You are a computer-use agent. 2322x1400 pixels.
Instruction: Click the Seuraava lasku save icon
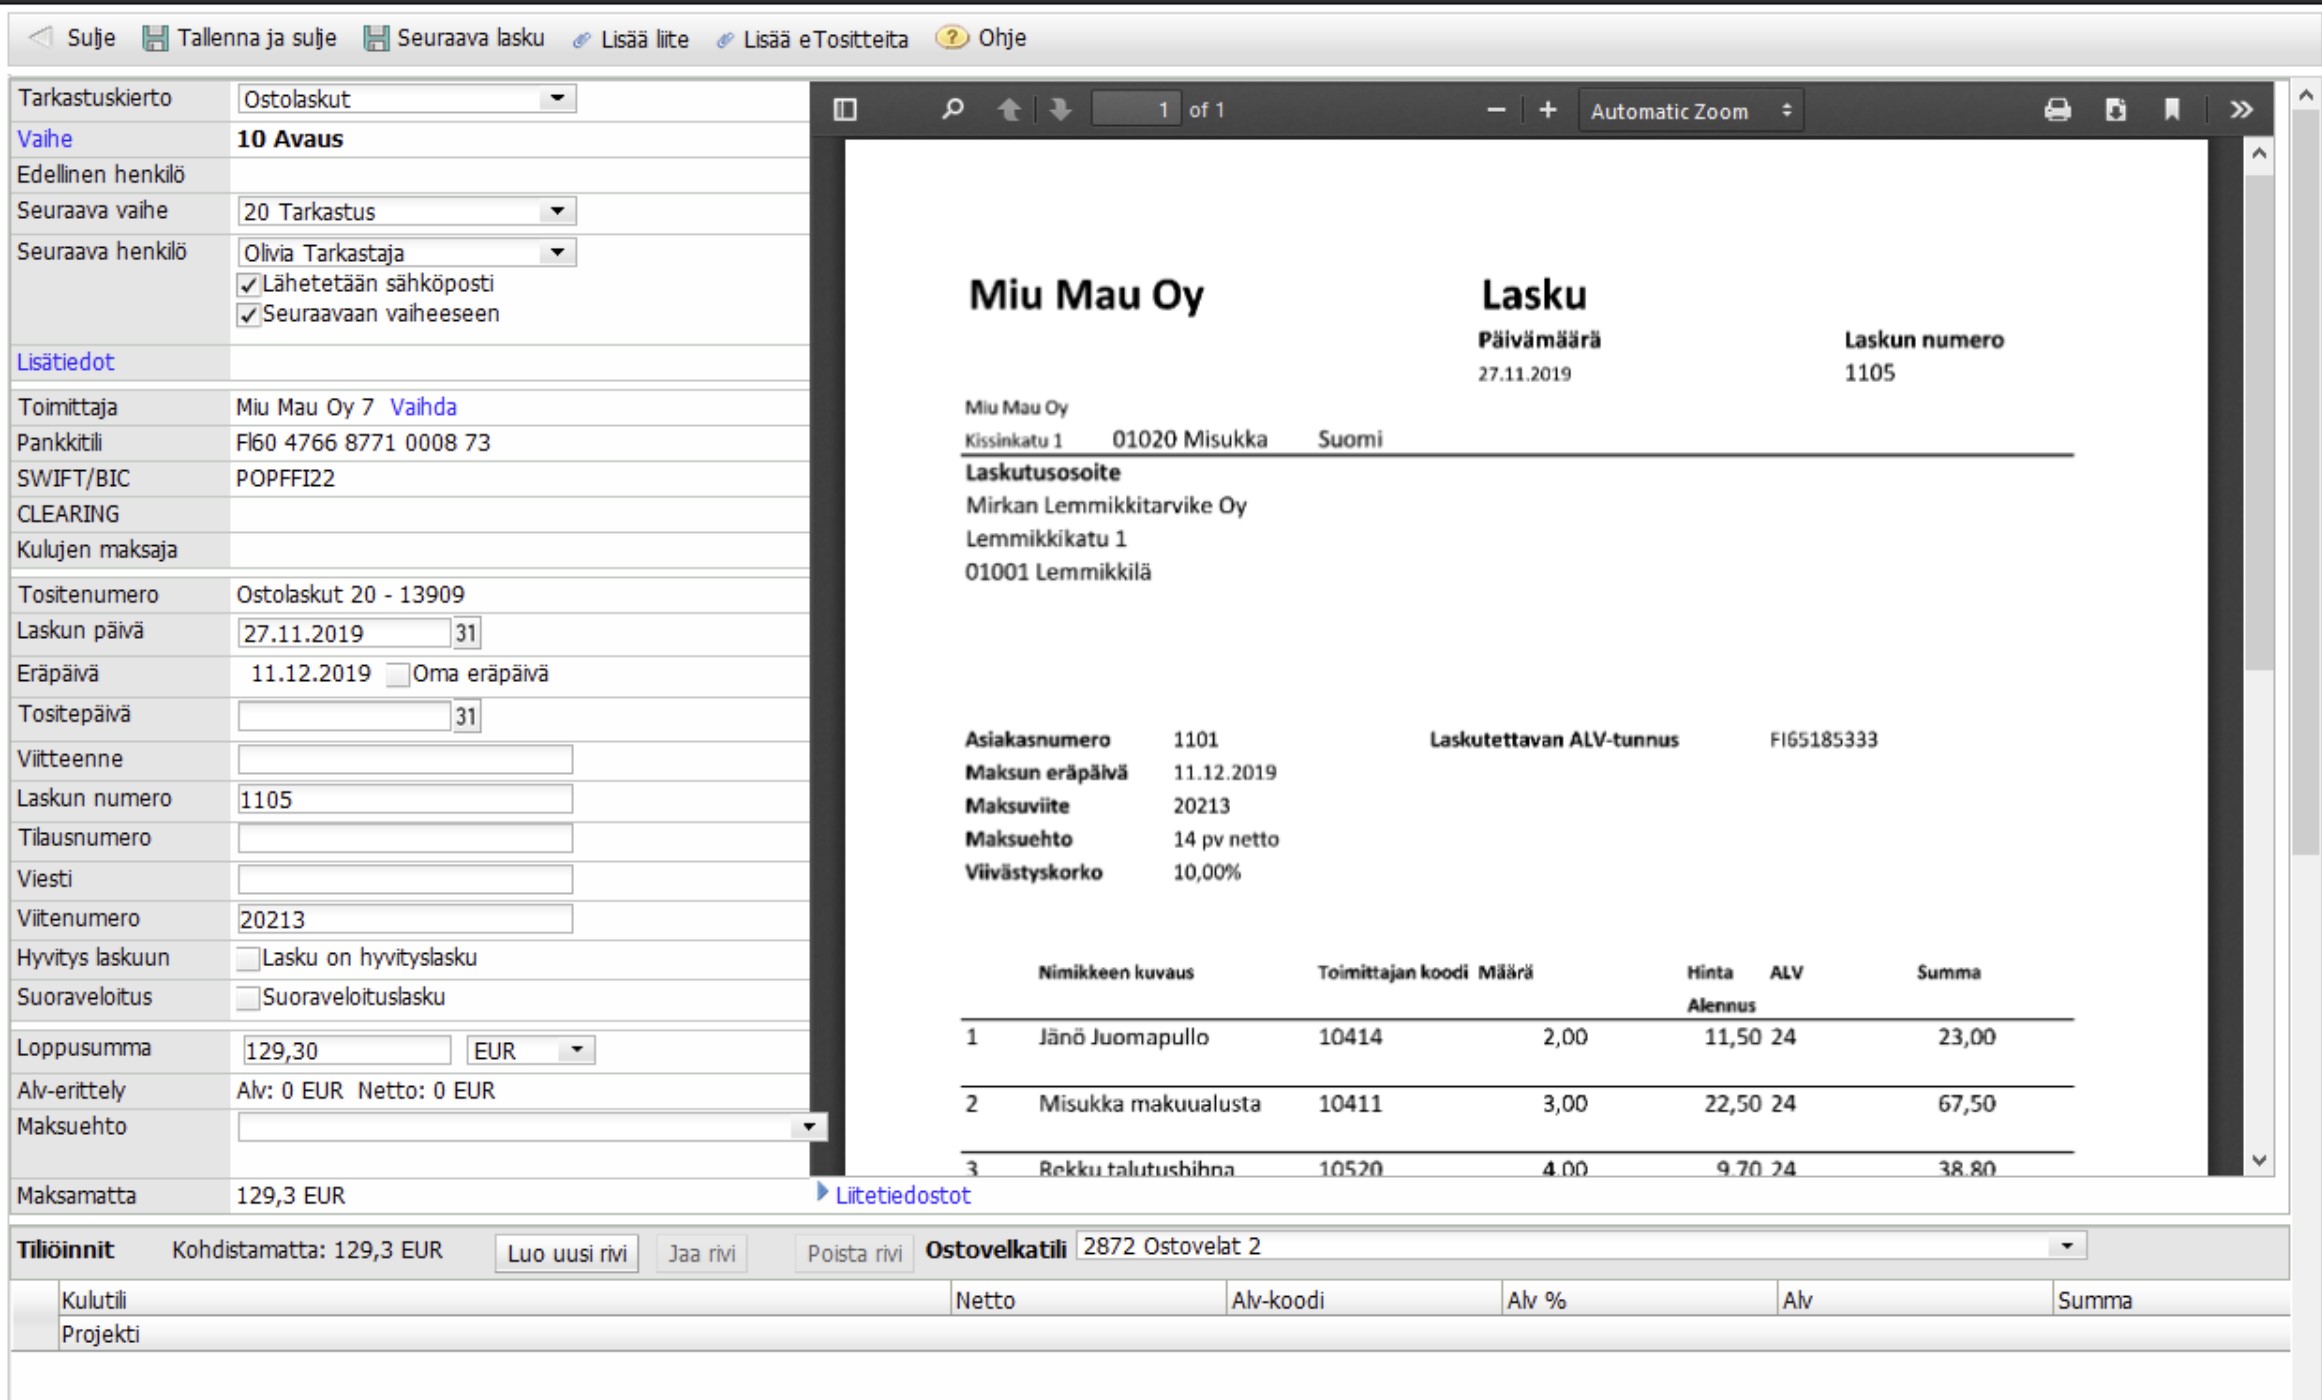(376, 38)
